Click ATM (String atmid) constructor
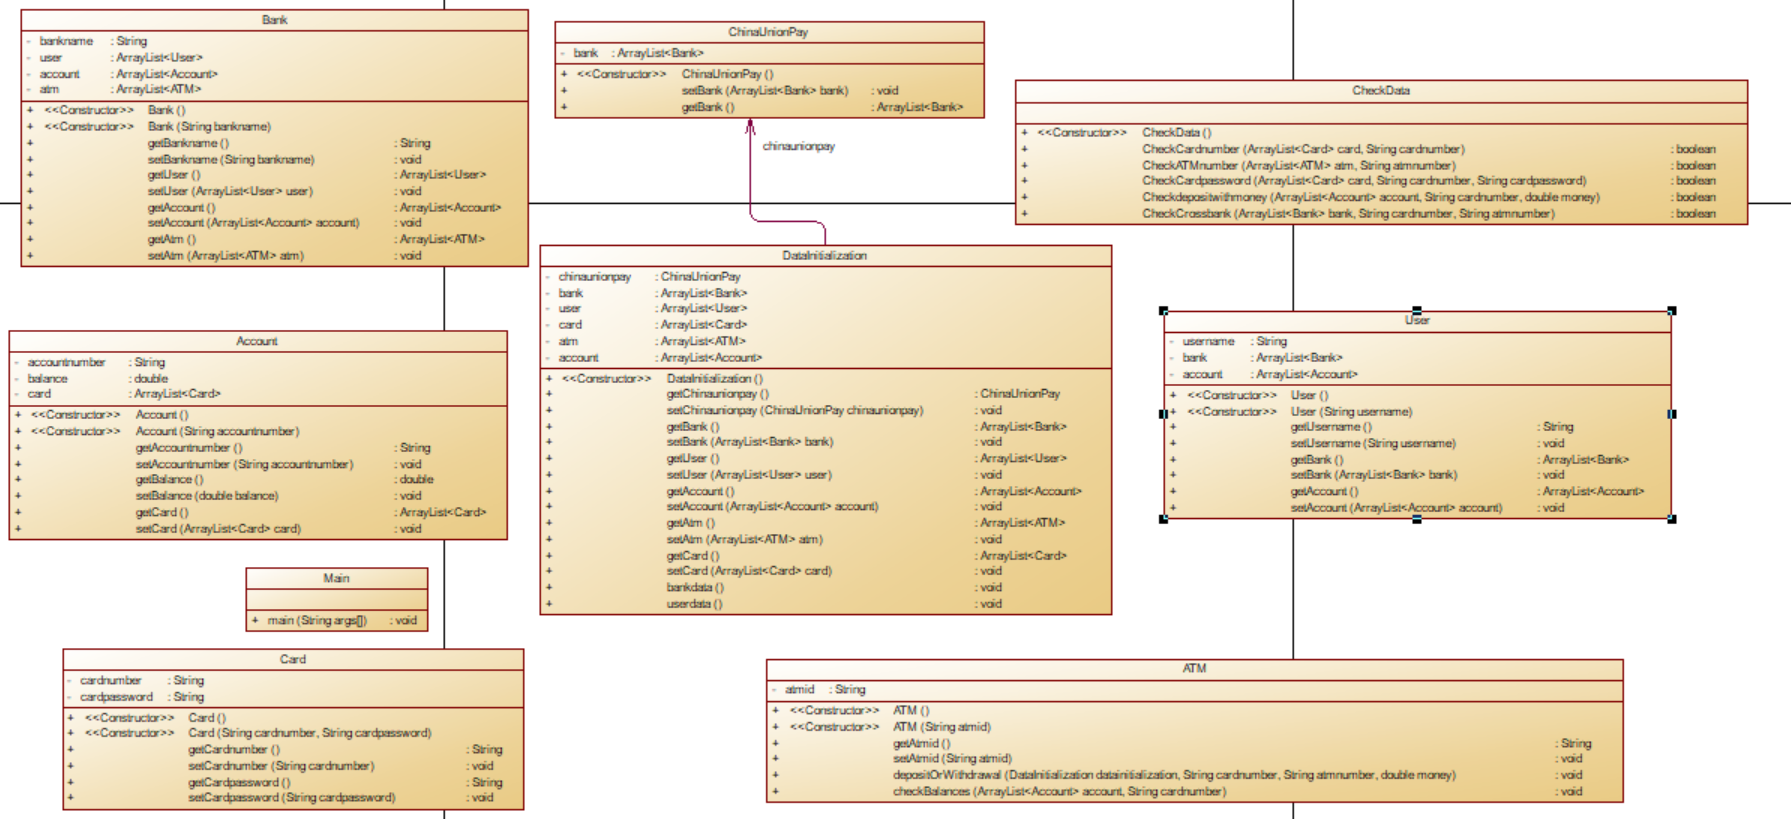 click(x=942, y=726)
